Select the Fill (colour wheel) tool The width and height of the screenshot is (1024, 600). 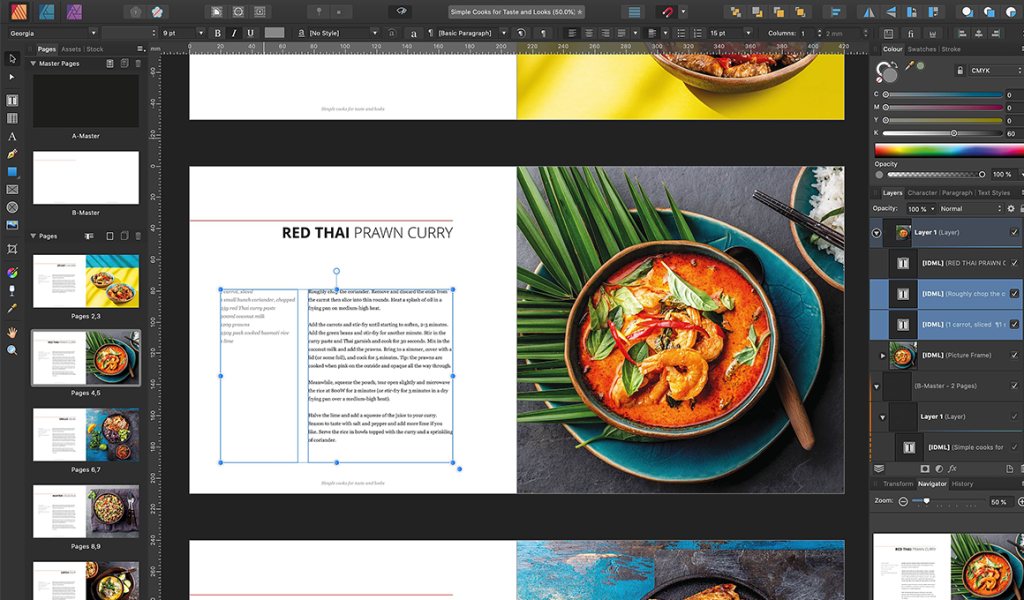click(12, 273)
